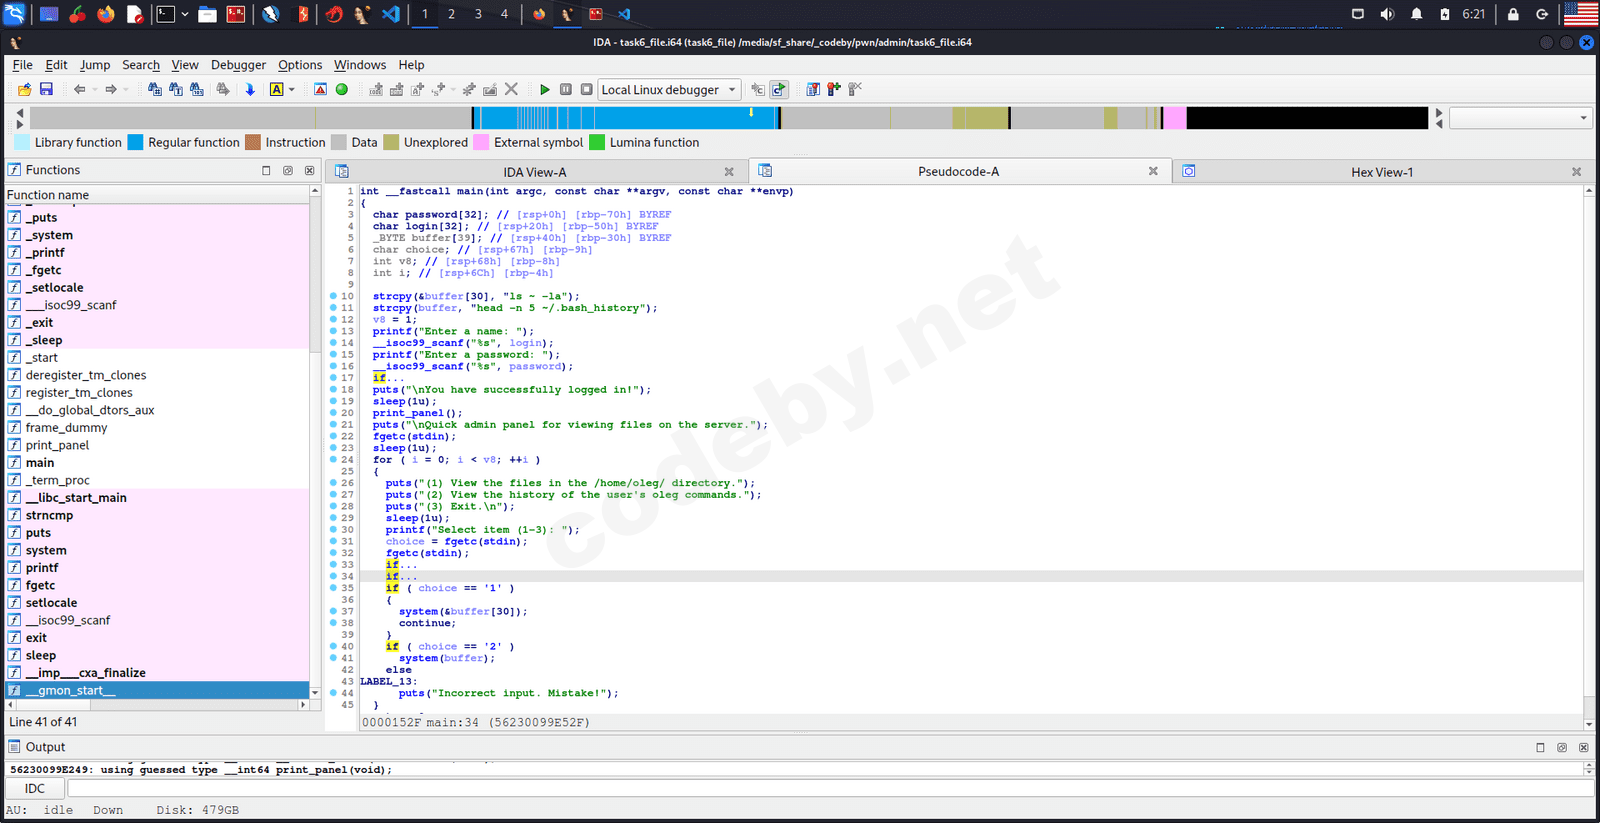Click the IDC button in Output panel
The image size is (1600, 823).
click(35, 789)
